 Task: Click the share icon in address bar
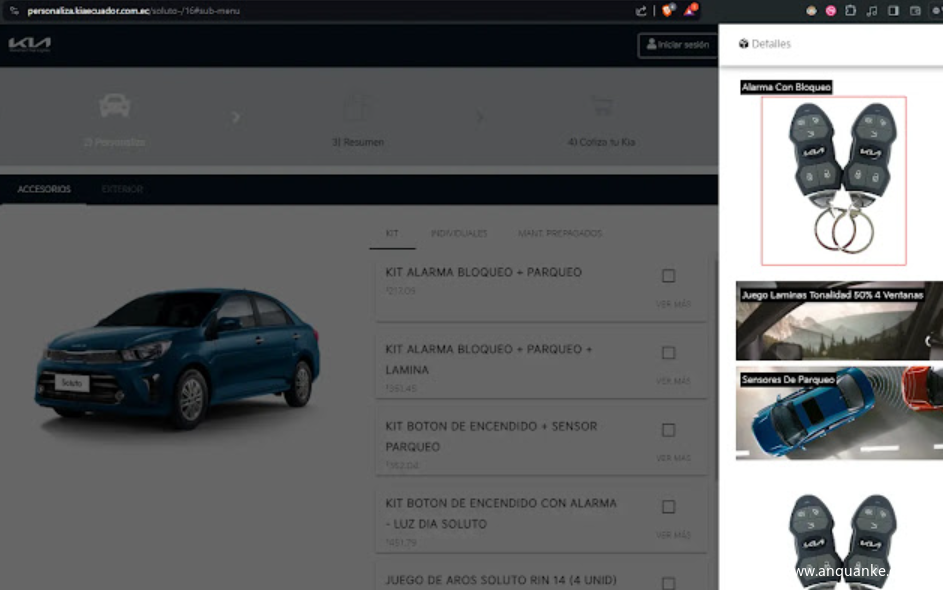click(641, 11)
